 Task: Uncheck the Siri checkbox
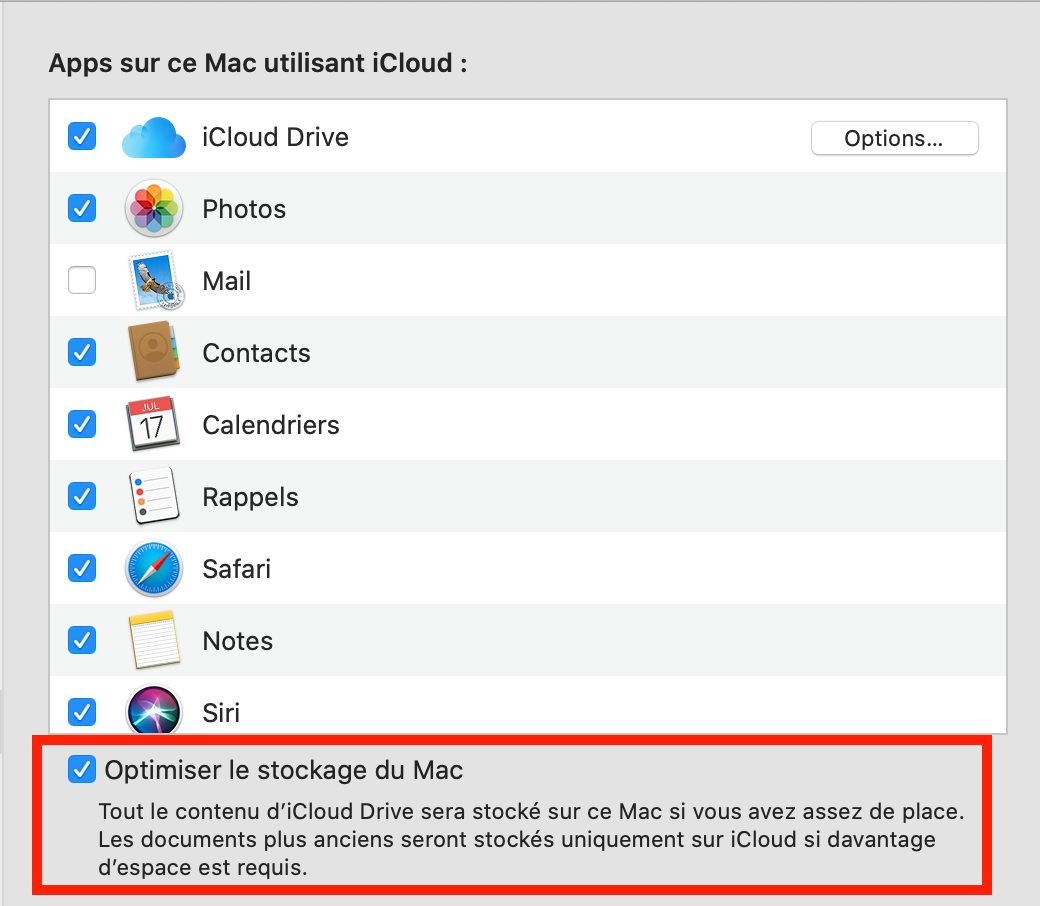(82, 712)
